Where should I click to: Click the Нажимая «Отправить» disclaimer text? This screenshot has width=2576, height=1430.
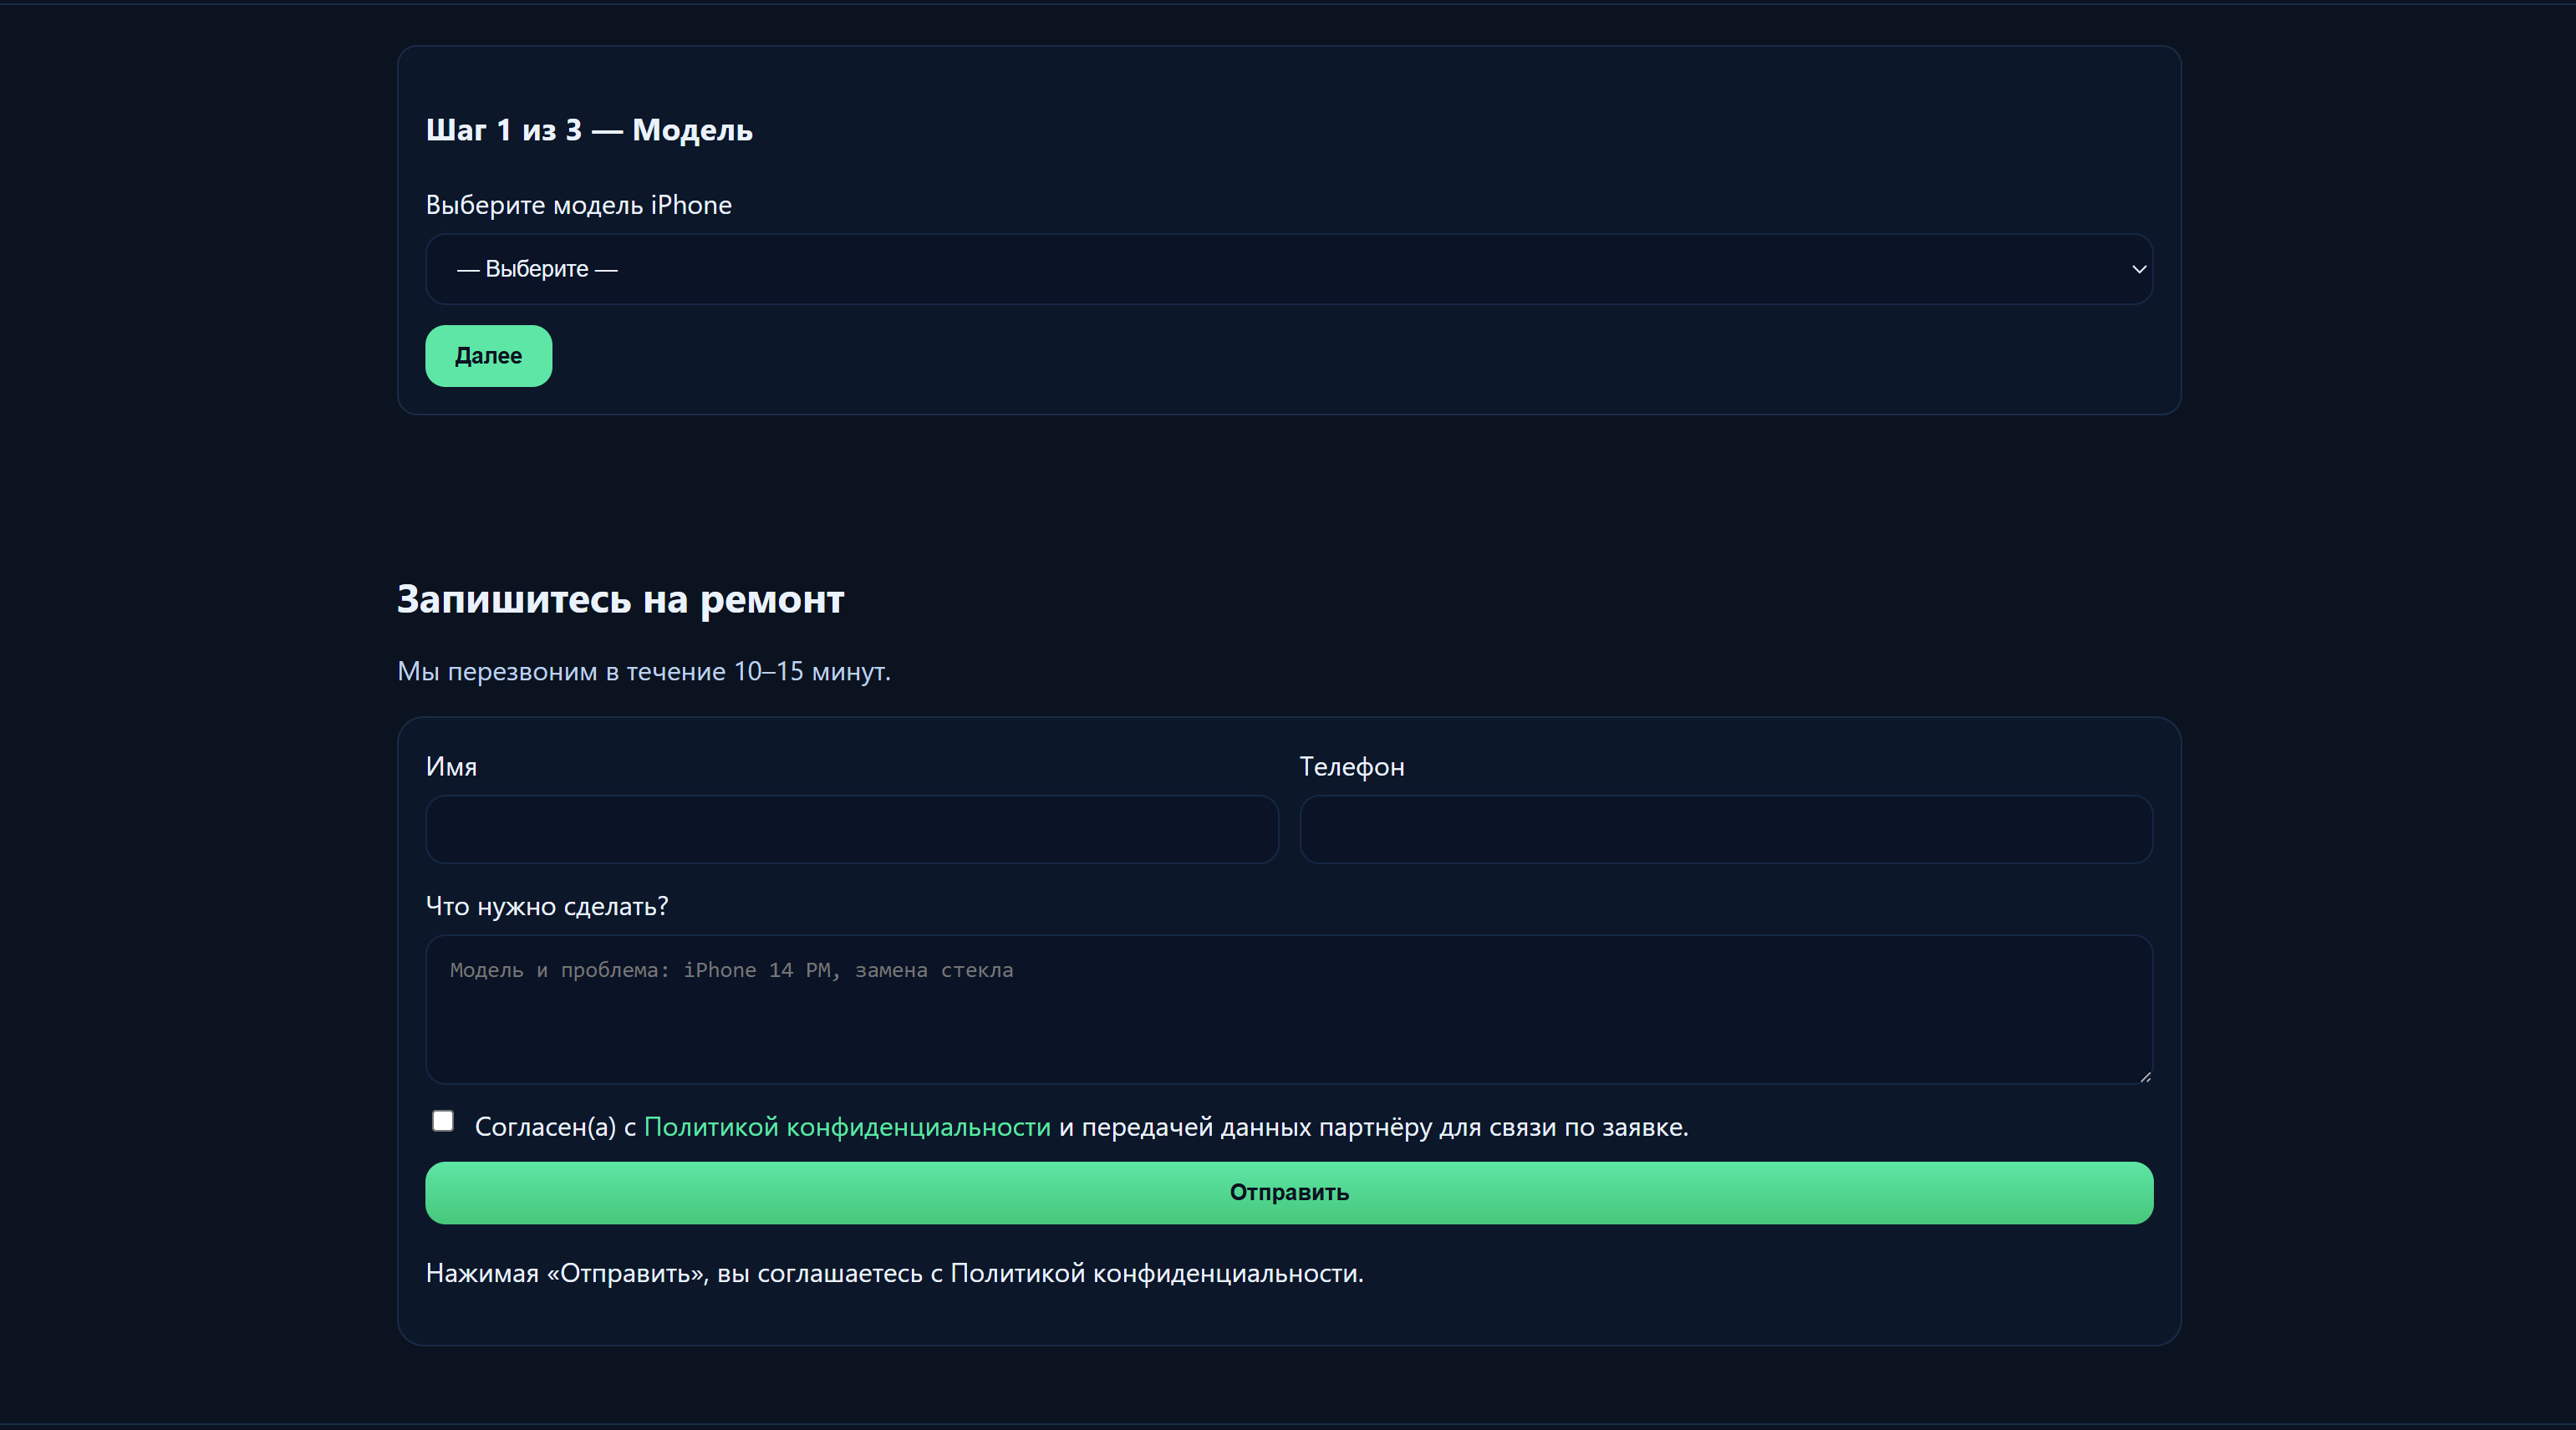(894, 1273)
